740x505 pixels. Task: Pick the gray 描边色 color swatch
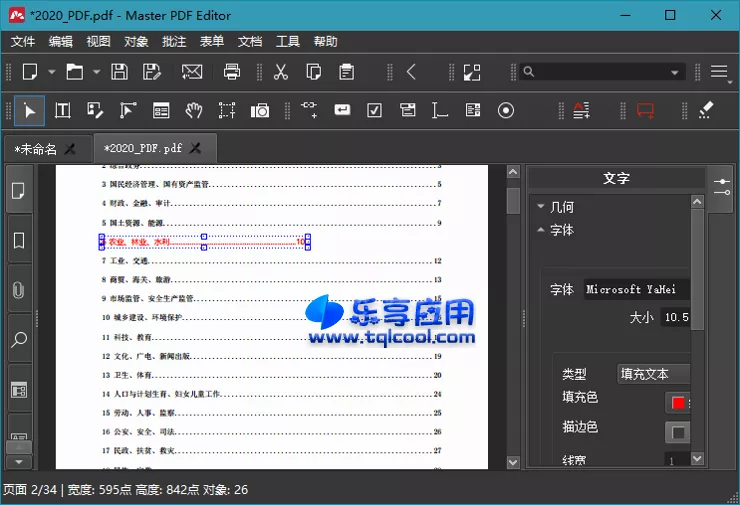click(x=678, y=432)
